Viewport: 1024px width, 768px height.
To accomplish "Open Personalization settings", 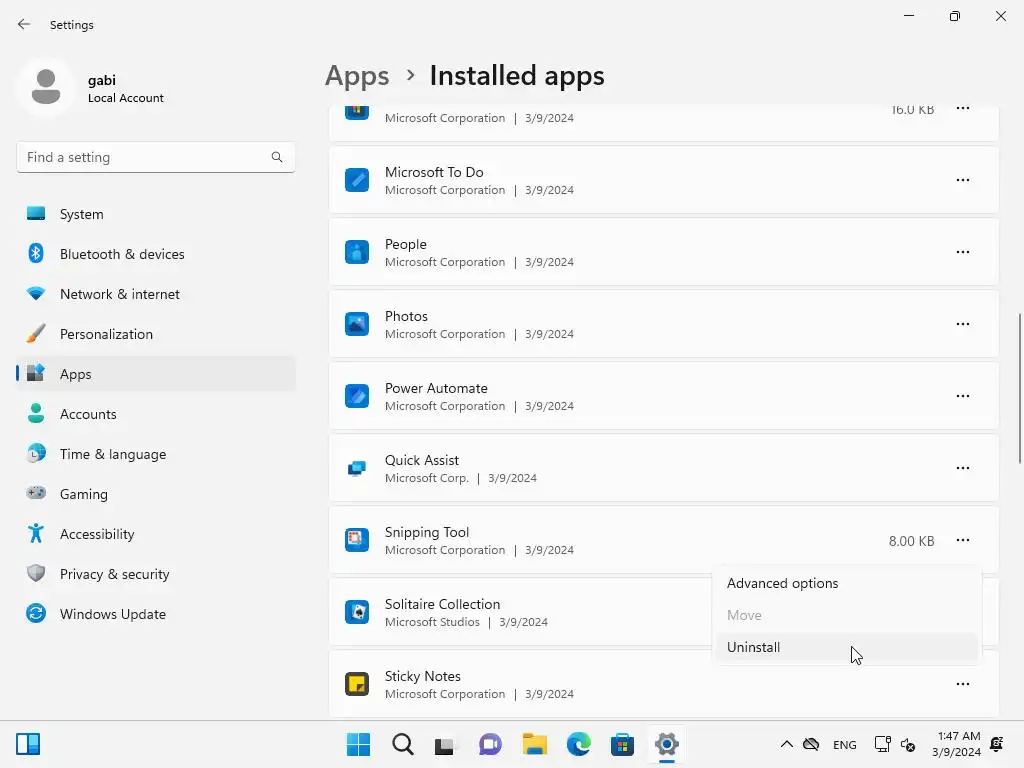I will tap(156, 334).
